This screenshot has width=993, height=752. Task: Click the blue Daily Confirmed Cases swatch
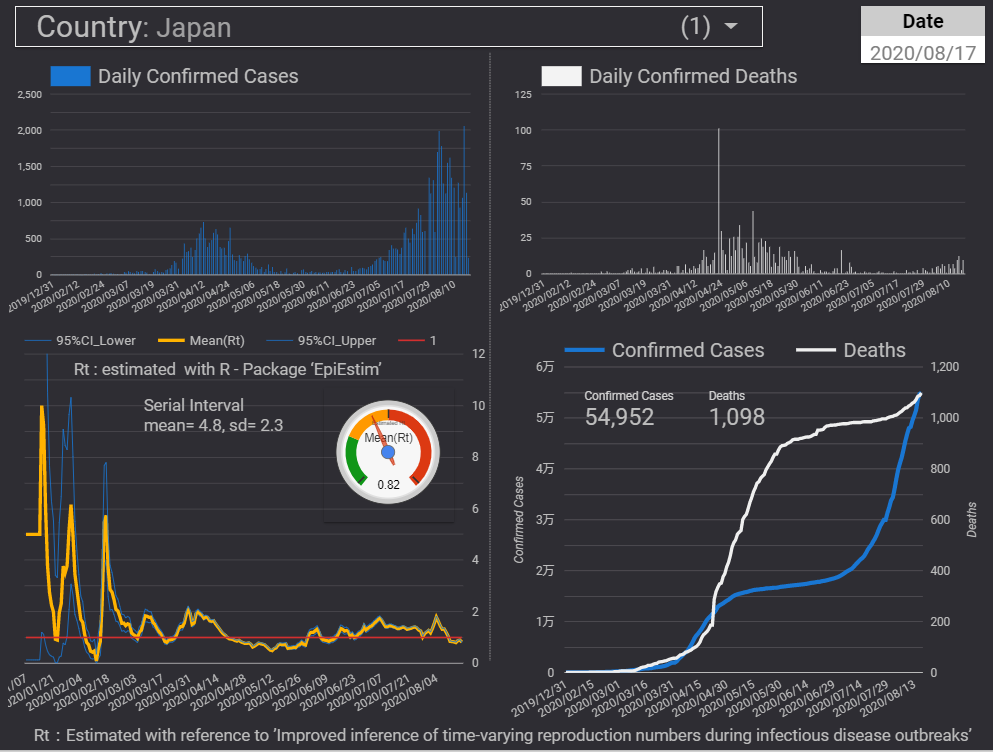(70, 76)
